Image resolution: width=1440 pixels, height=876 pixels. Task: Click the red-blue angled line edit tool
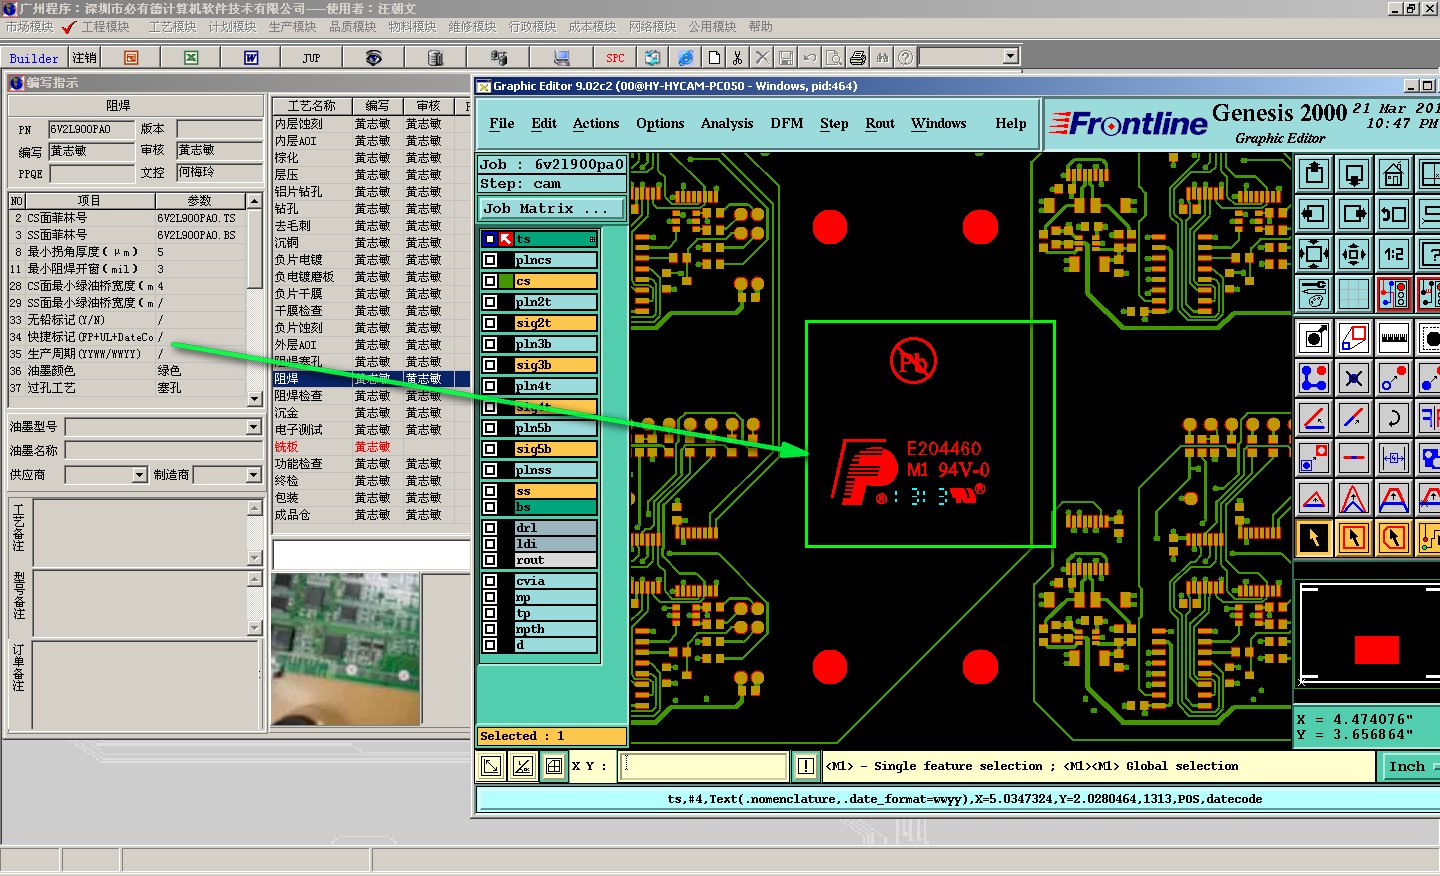(x=1314, y=418)
